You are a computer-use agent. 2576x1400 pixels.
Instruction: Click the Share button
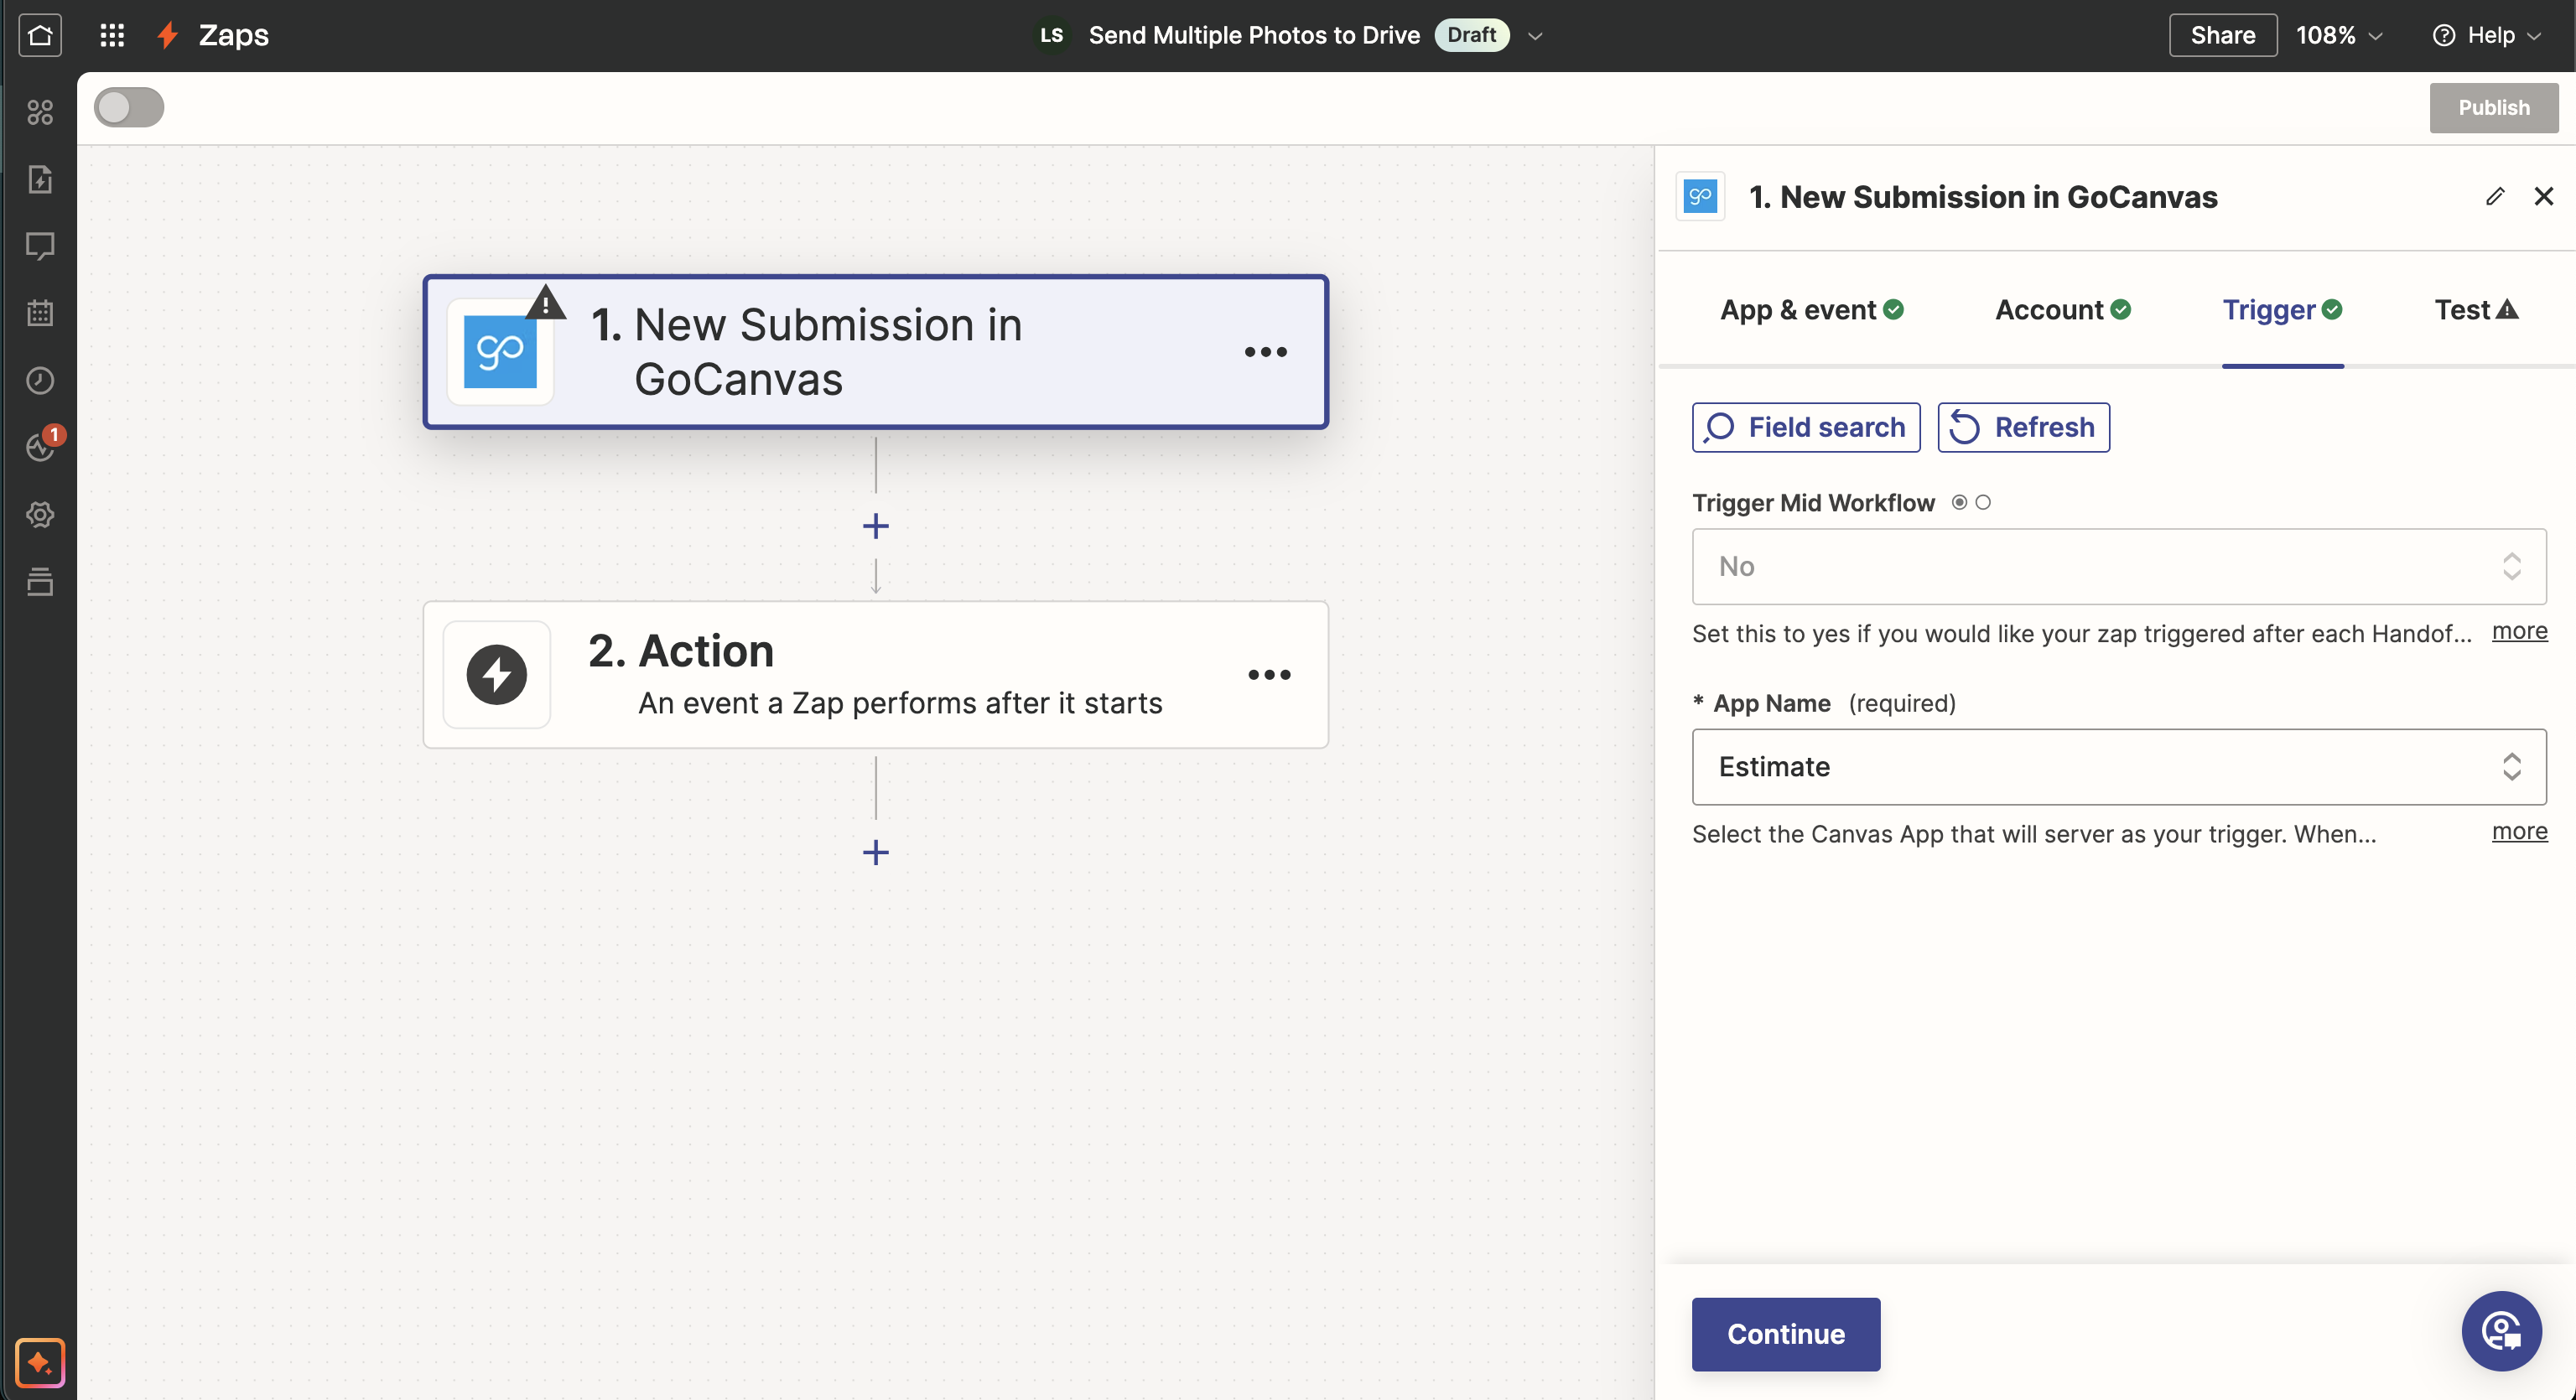click(x=2223, y=35)
